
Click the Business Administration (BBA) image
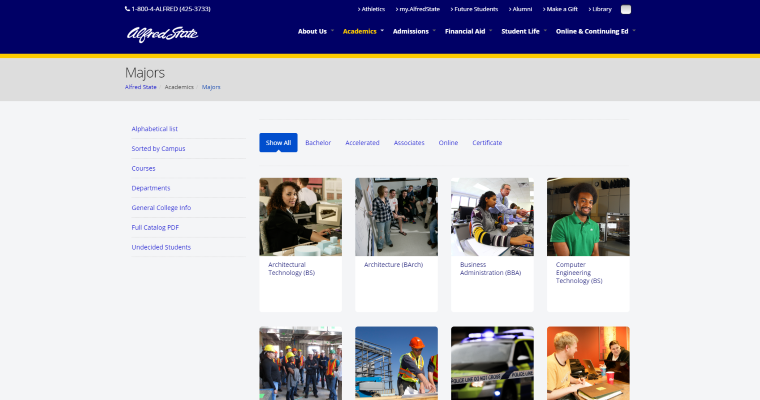[492, 216]
